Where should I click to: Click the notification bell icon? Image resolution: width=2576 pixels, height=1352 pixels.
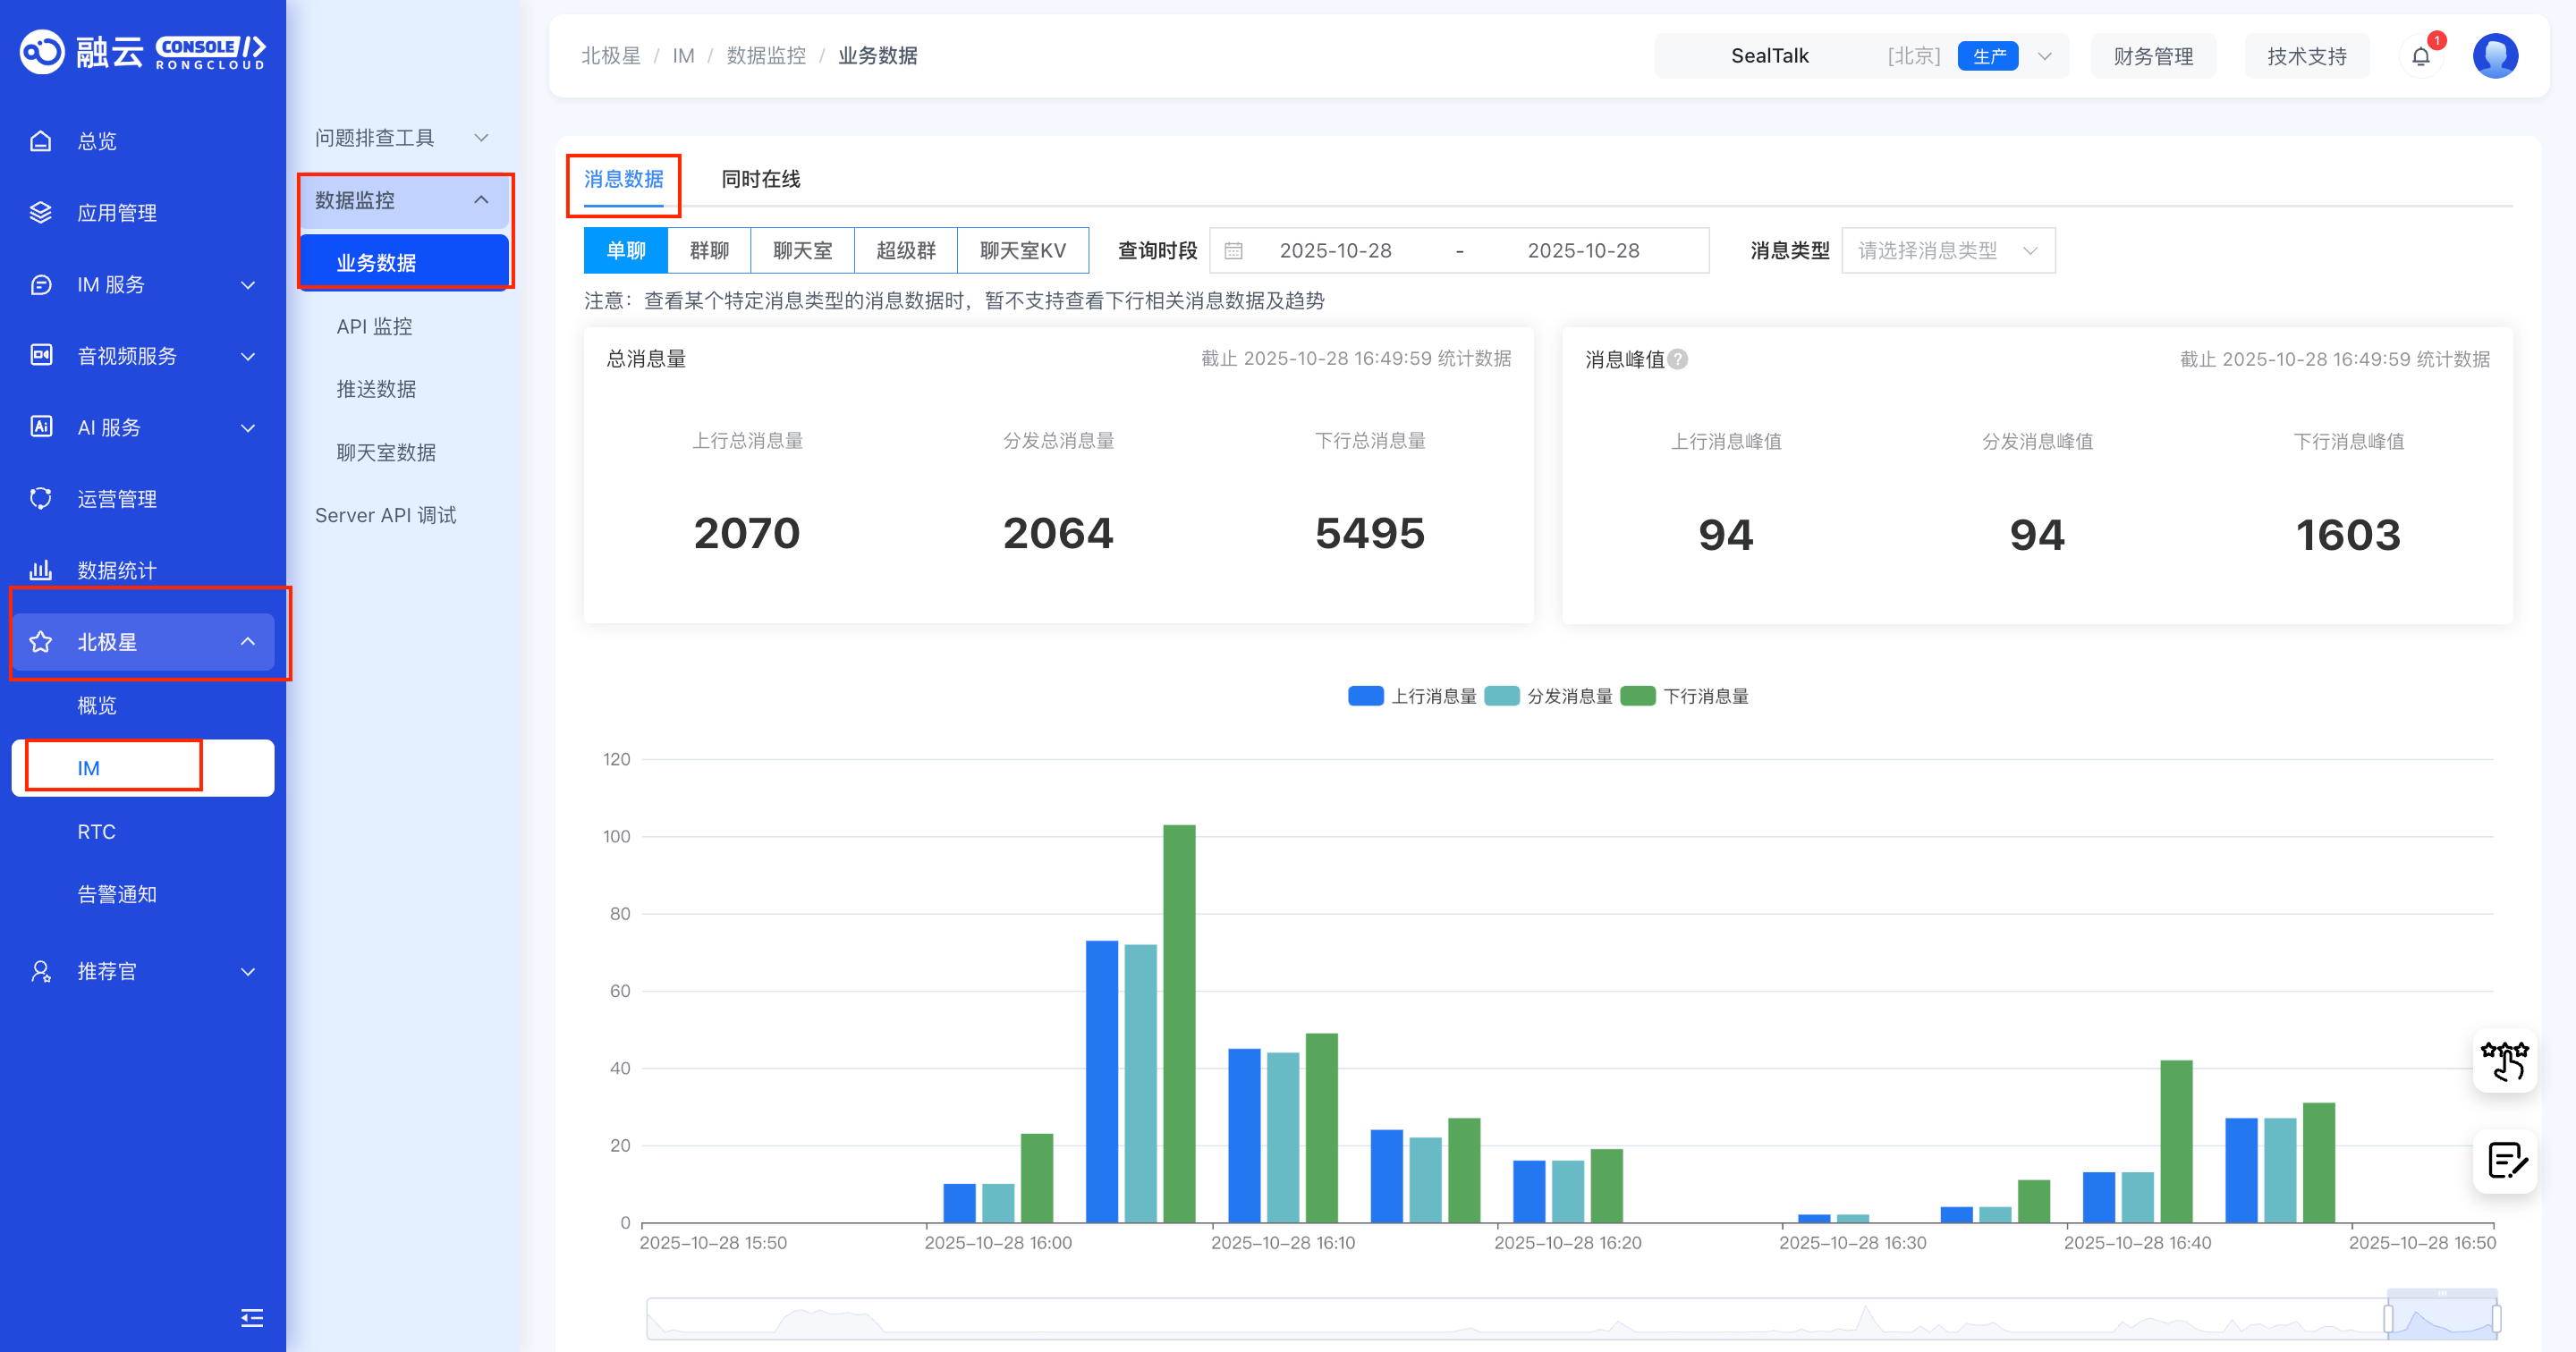coord(2420,56)
